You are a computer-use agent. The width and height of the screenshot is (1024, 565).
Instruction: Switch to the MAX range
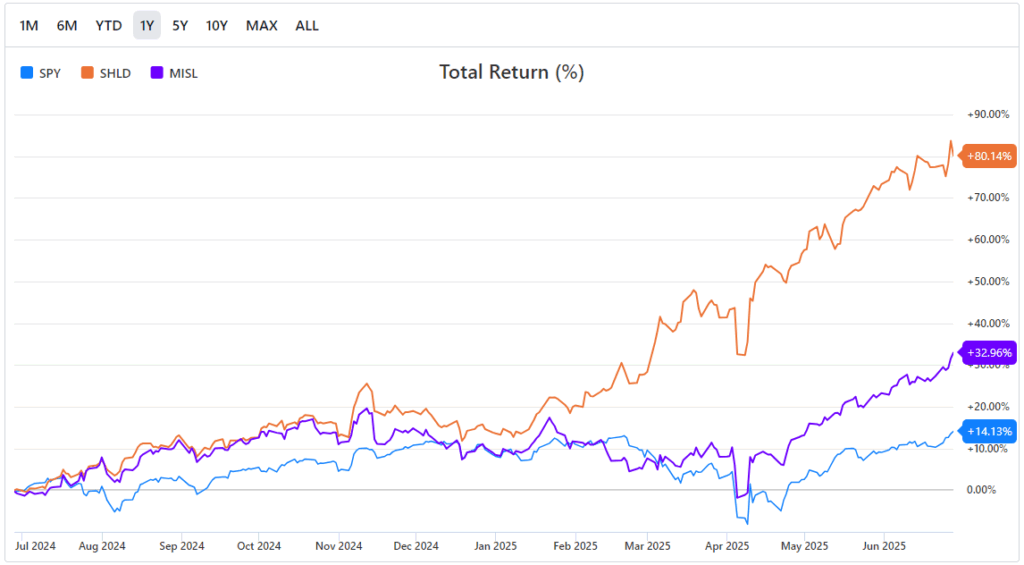tap(262, 25)
